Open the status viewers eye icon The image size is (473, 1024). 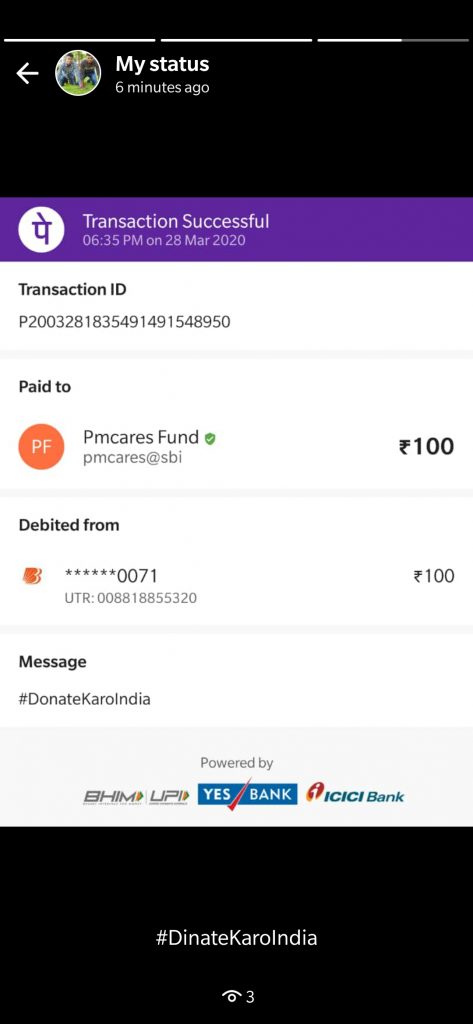230,996
